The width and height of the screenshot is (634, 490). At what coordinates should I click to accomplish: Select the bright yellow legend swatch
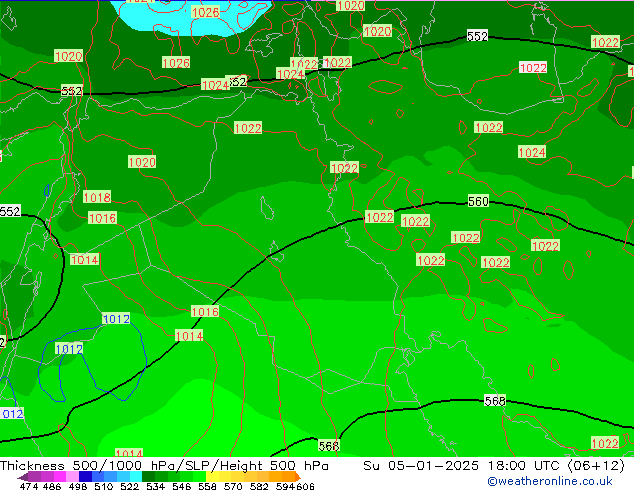coord(212,476)
